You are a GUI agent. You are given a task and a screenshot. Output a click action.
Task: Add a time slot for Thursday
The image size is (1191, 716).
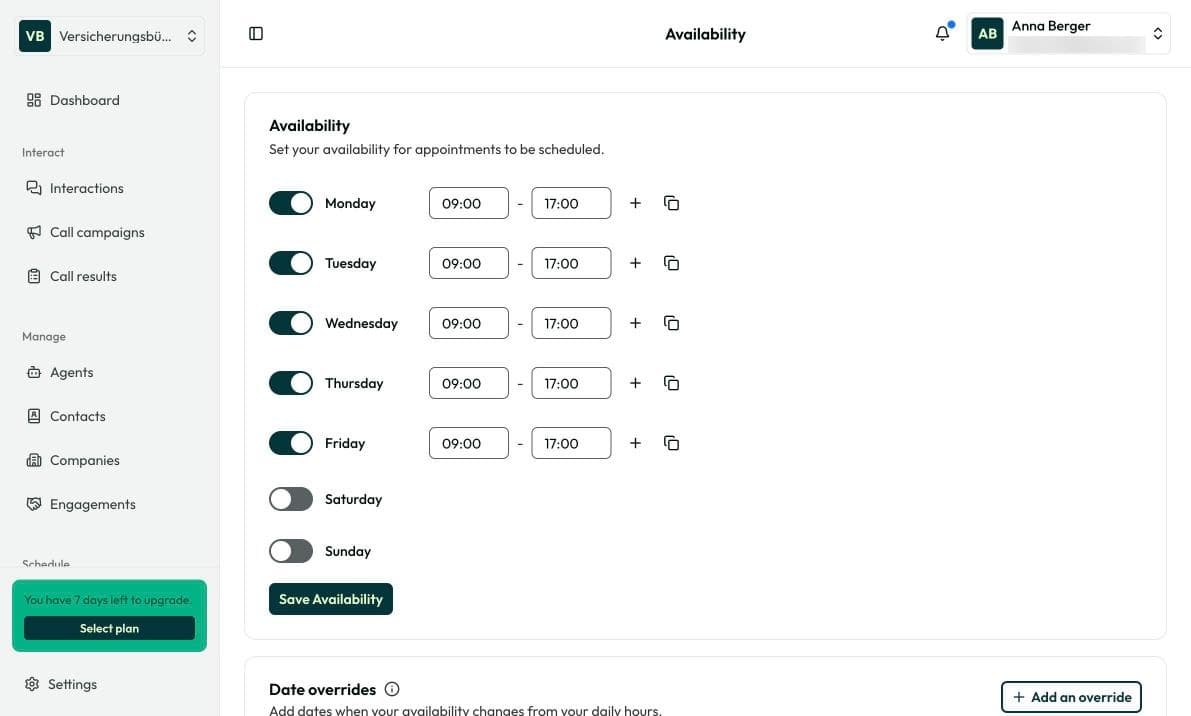coord(635,383)
